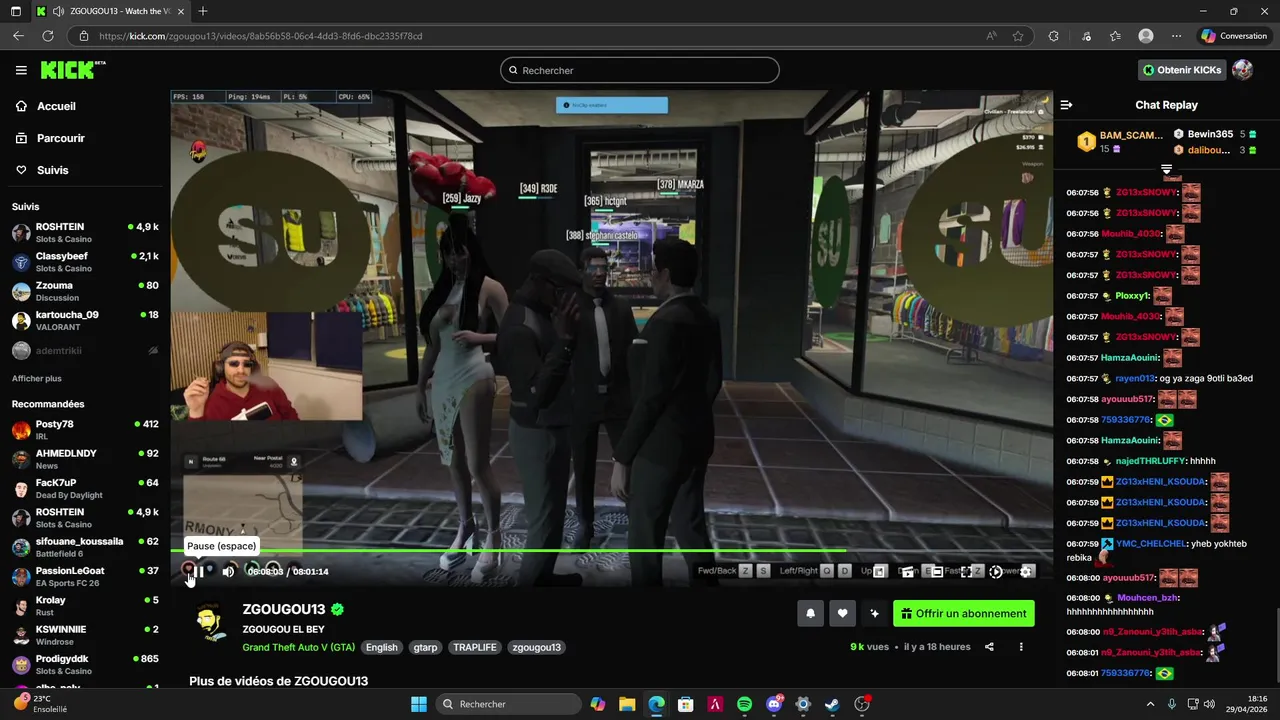Reload the page with refresh icon
Viewport: 1280px width, 720px height.
pos(47,36)
